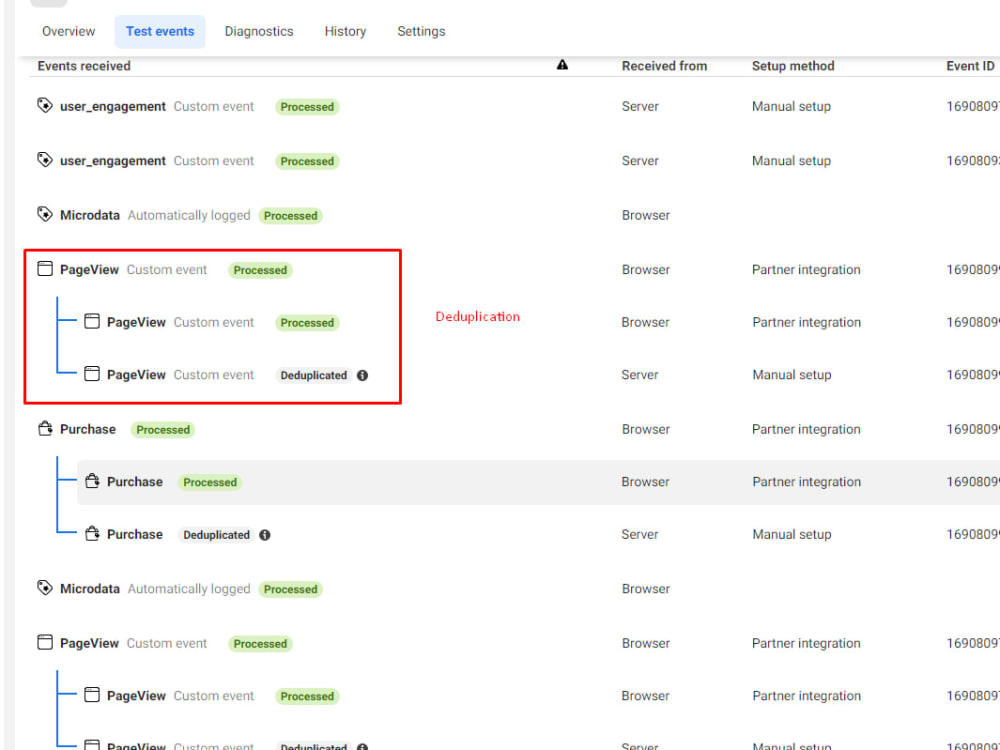This screenshot has width=1000, height=750.
Task: Click the Processed badge on the Purchase event
Action: point(162,429)
